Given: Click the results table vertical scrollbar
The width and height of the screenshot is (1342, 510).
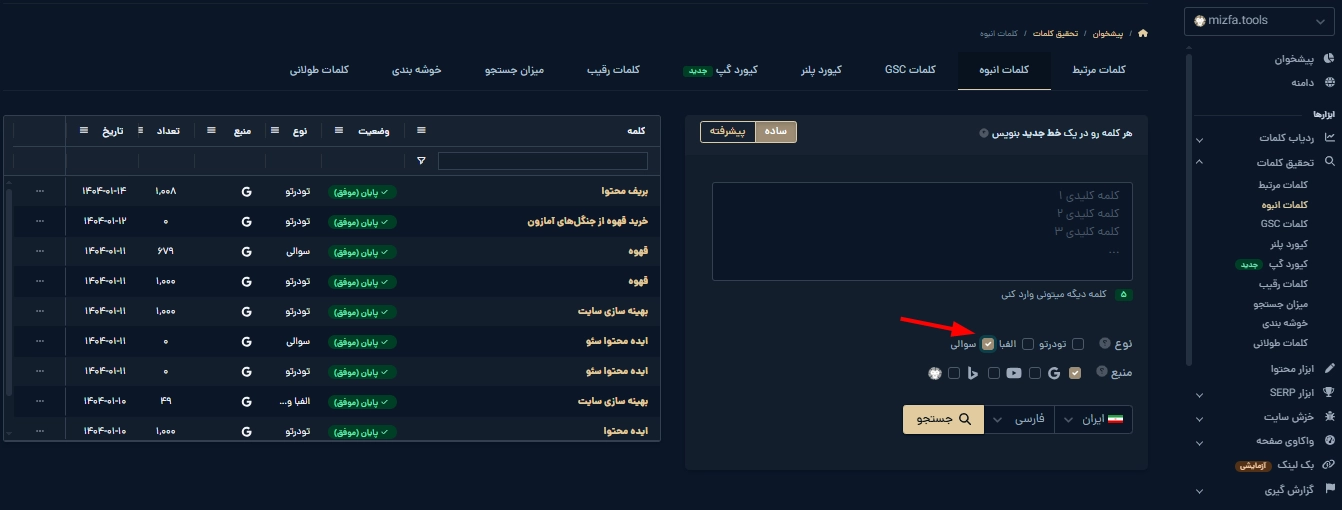Looking at the screenshot, I should click(x=8, y=290).
